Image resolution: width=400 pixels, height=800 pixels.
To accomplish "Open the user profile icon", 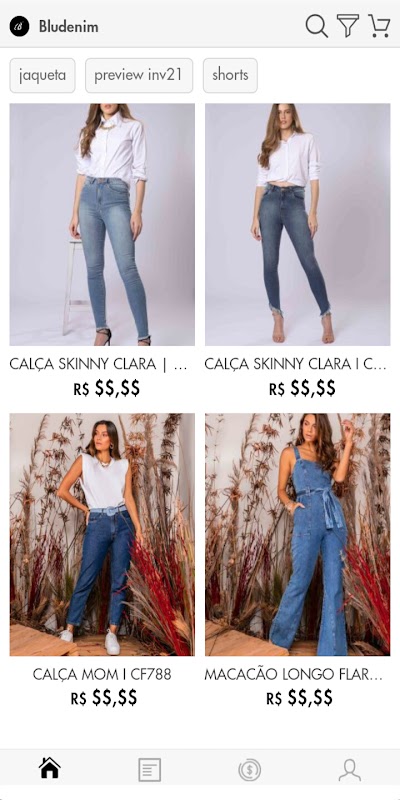I will point(349,769).
